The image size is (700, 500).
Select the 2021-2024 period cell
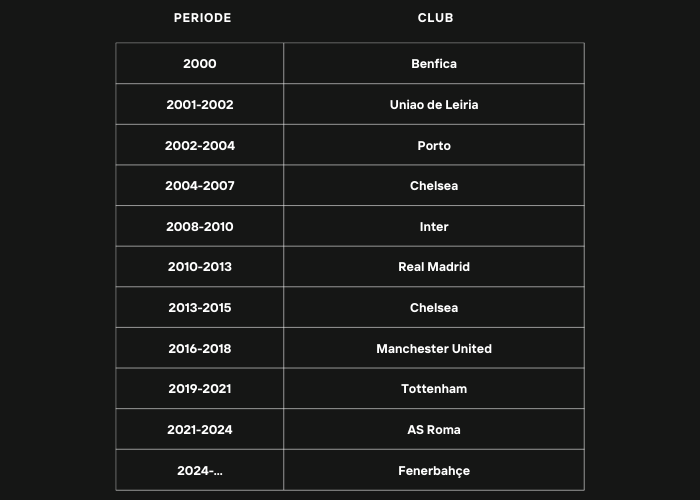coord(200,429)
